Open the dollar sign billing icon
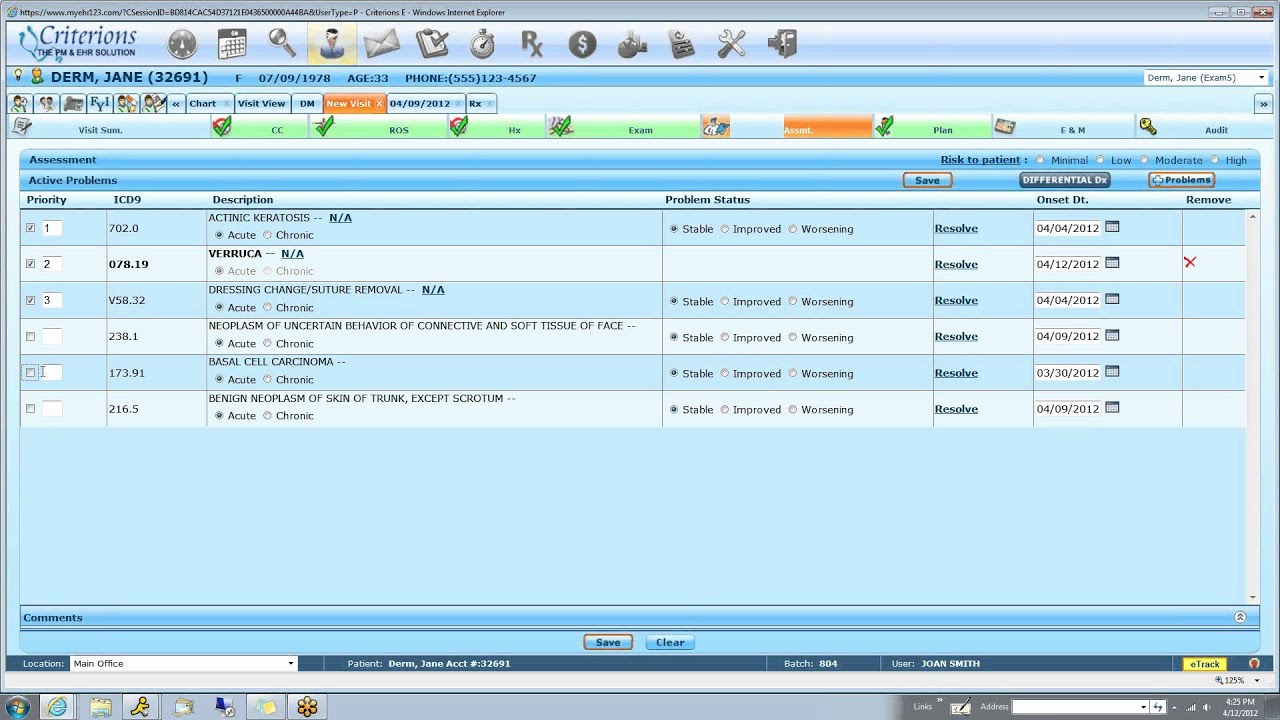 [x=582, y=44]
